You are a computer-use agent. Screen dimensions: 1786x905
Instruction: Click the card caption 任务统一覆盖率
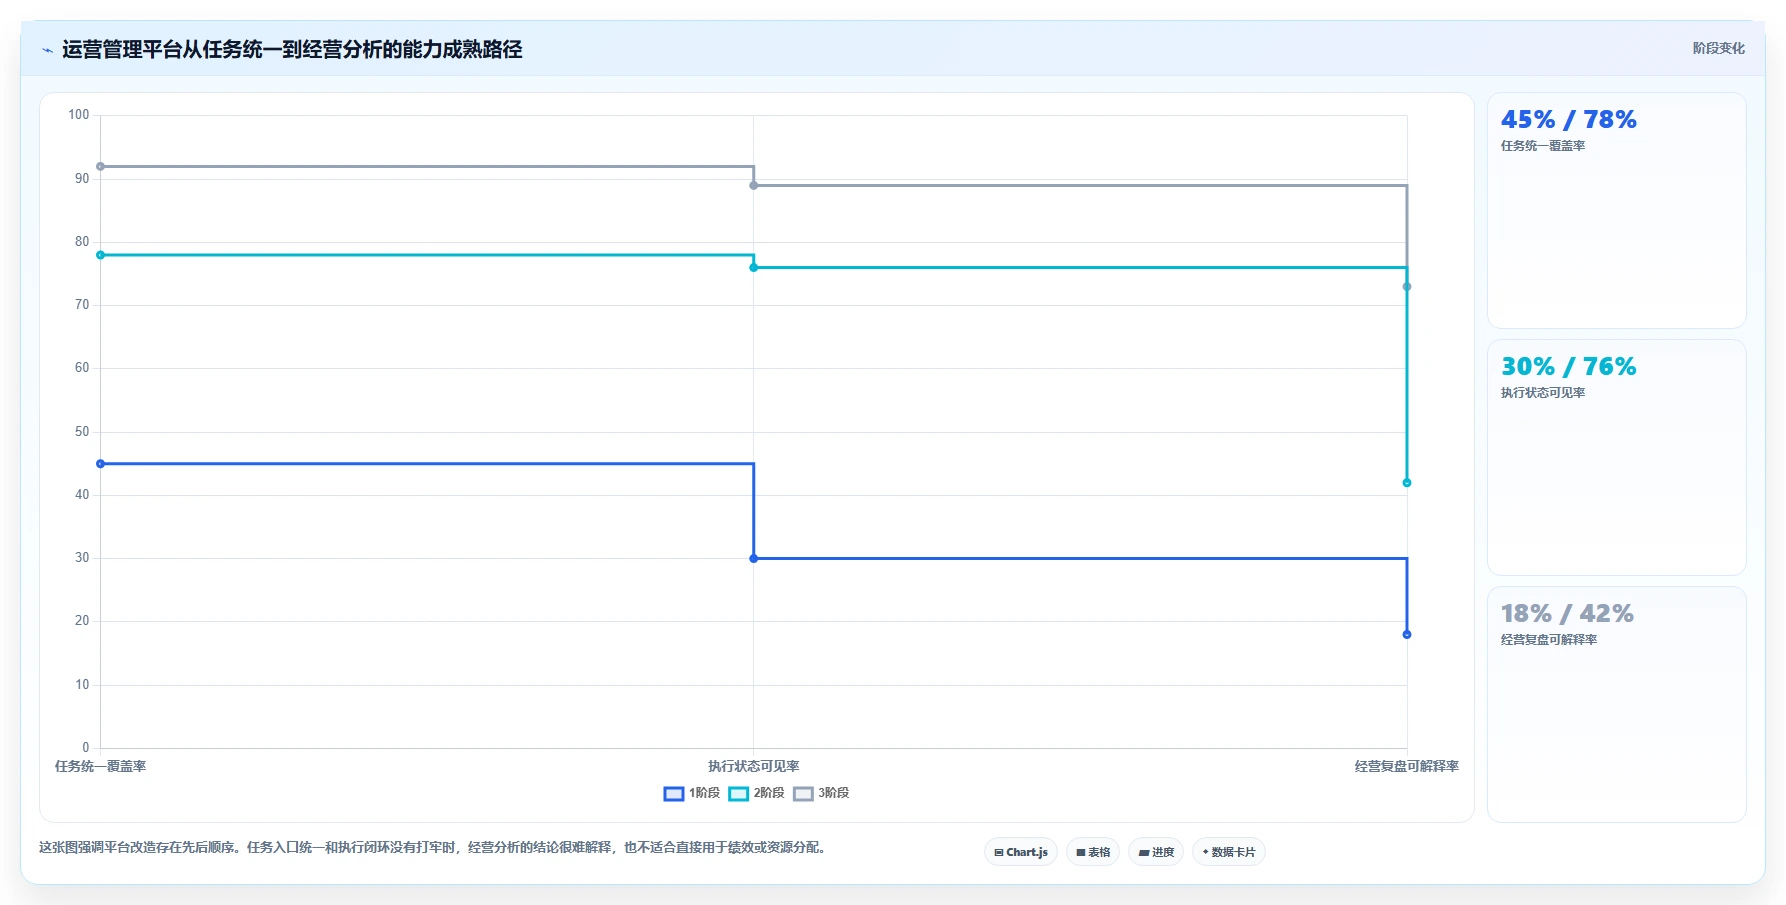(1543, 146)
